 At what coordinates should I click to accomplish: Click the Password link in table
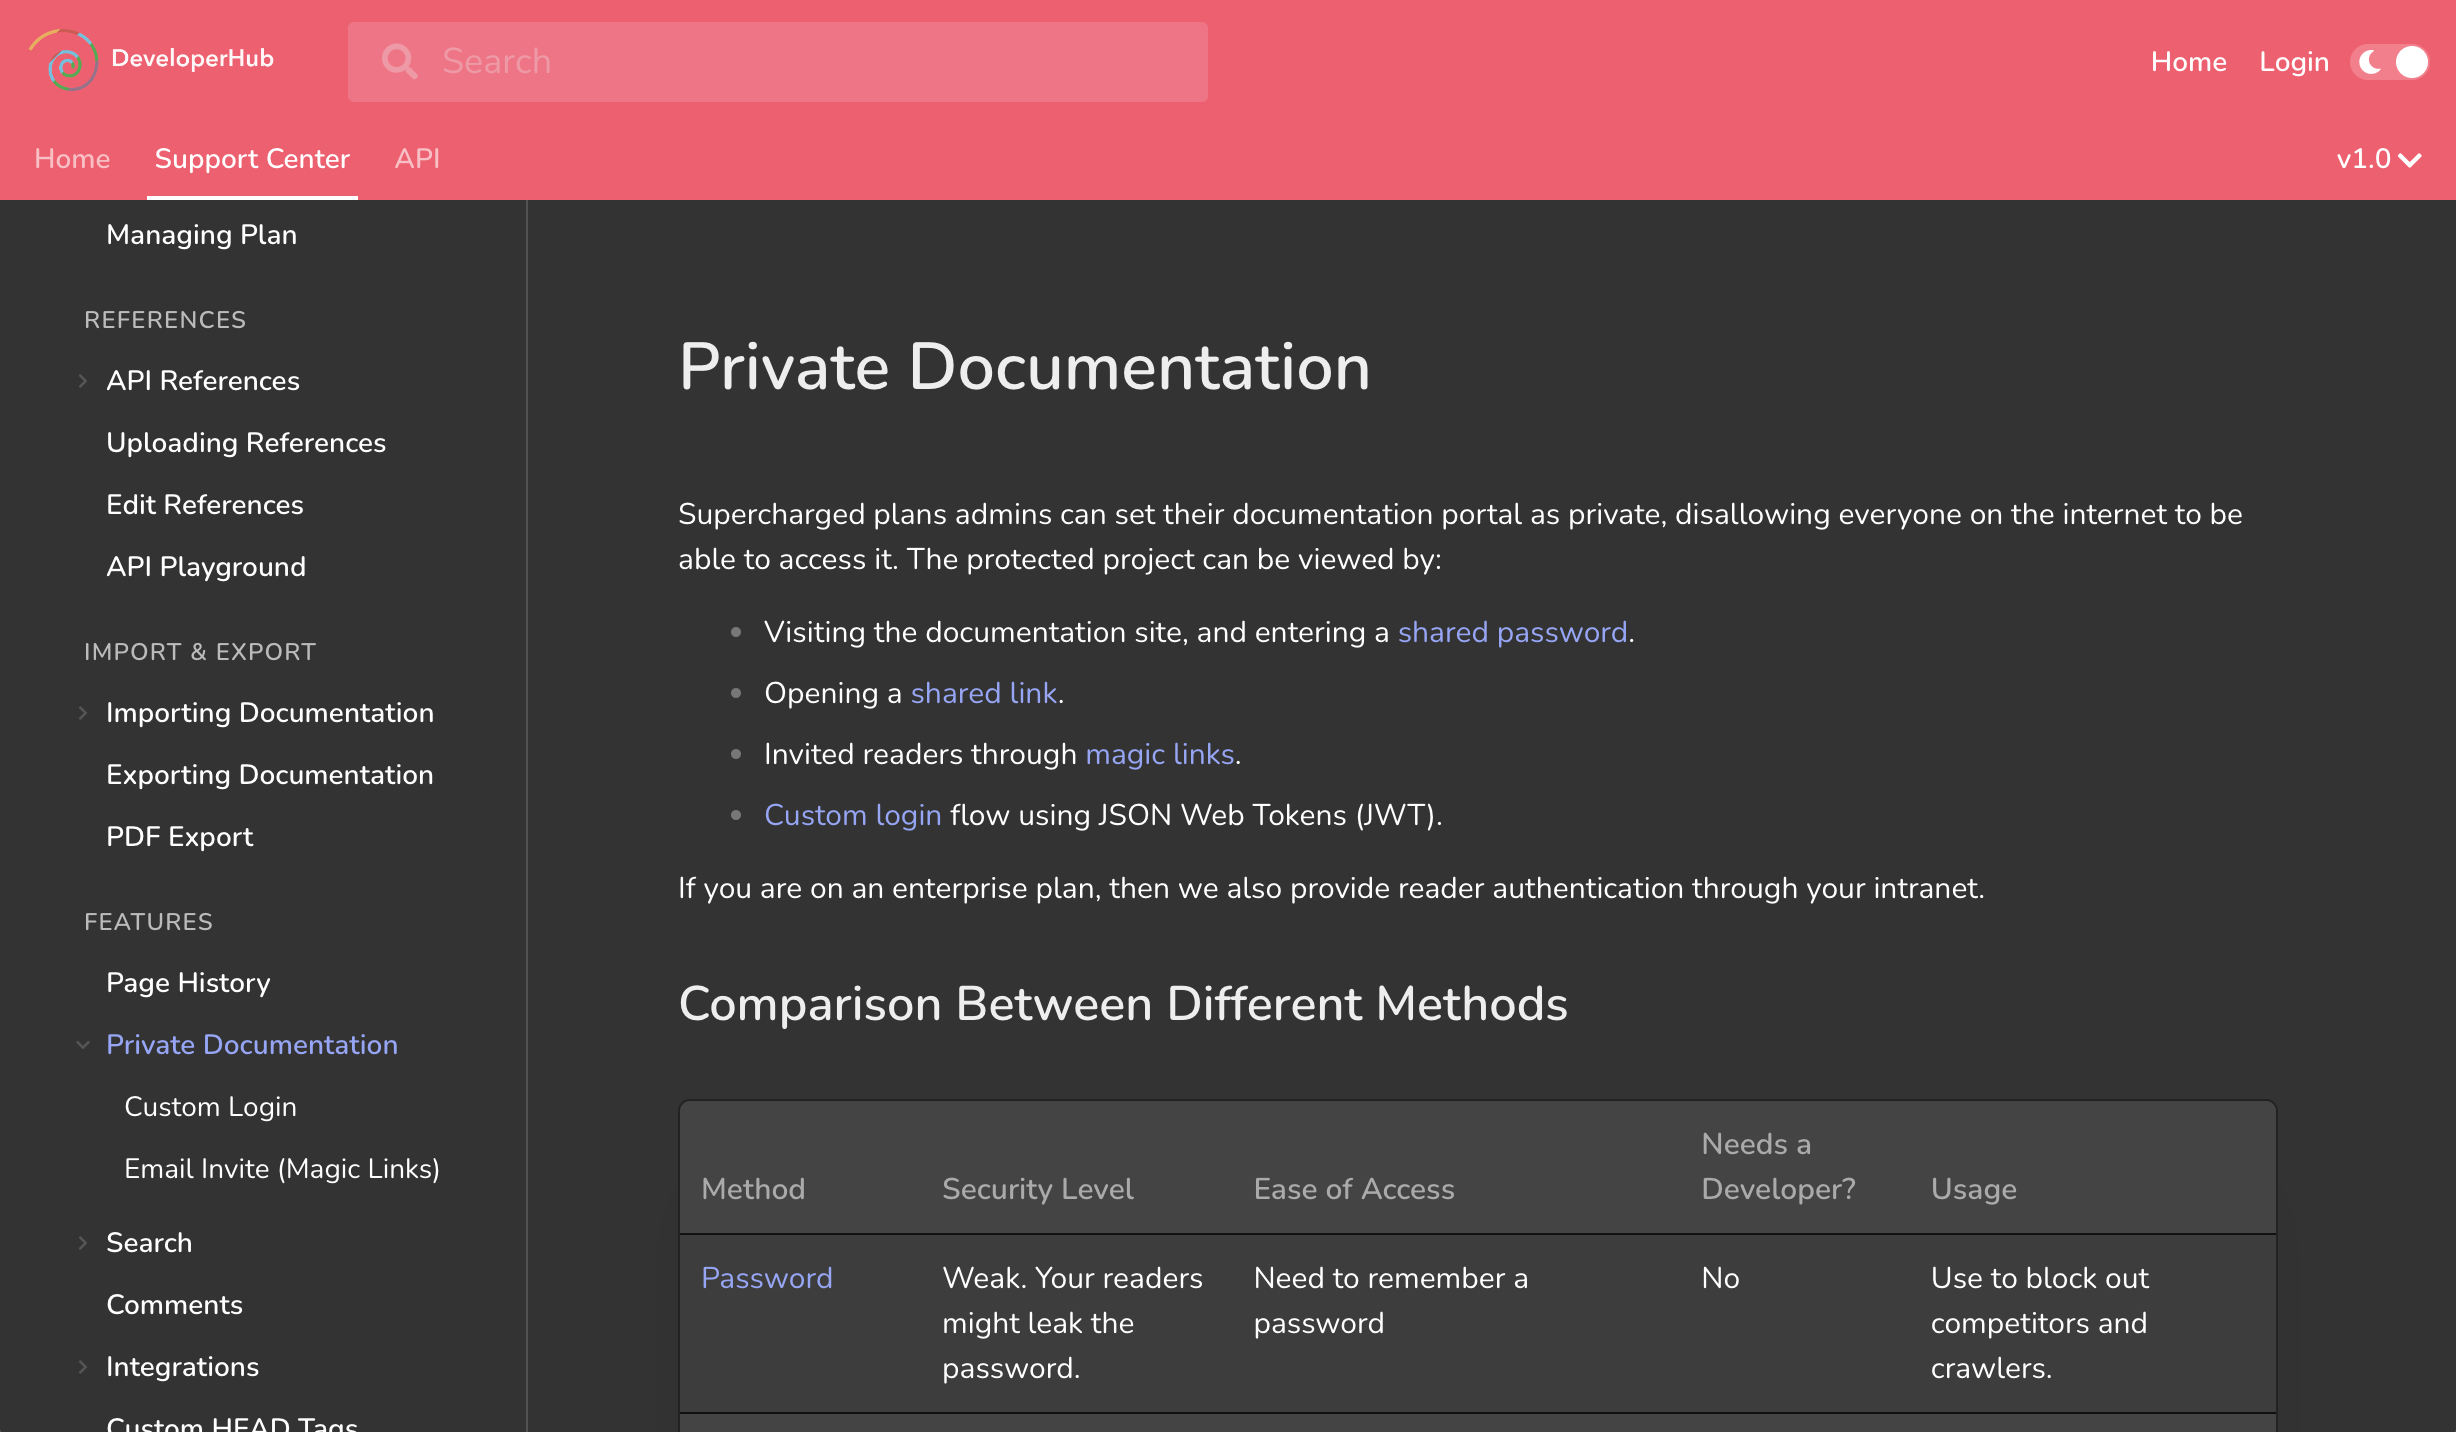point(766,1278)
